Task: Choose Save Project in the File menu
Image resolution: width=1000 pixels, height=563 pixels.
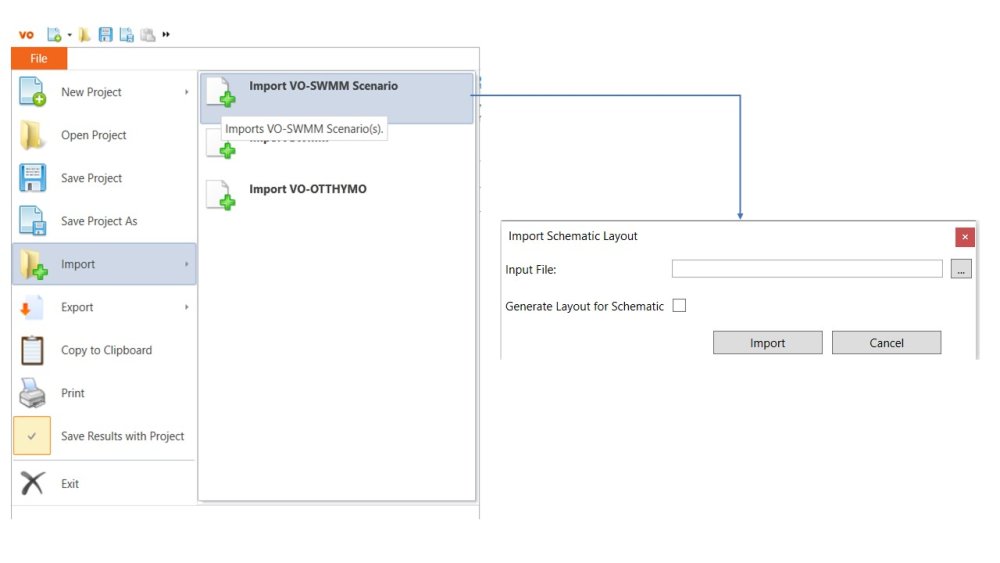Action: 104,178
